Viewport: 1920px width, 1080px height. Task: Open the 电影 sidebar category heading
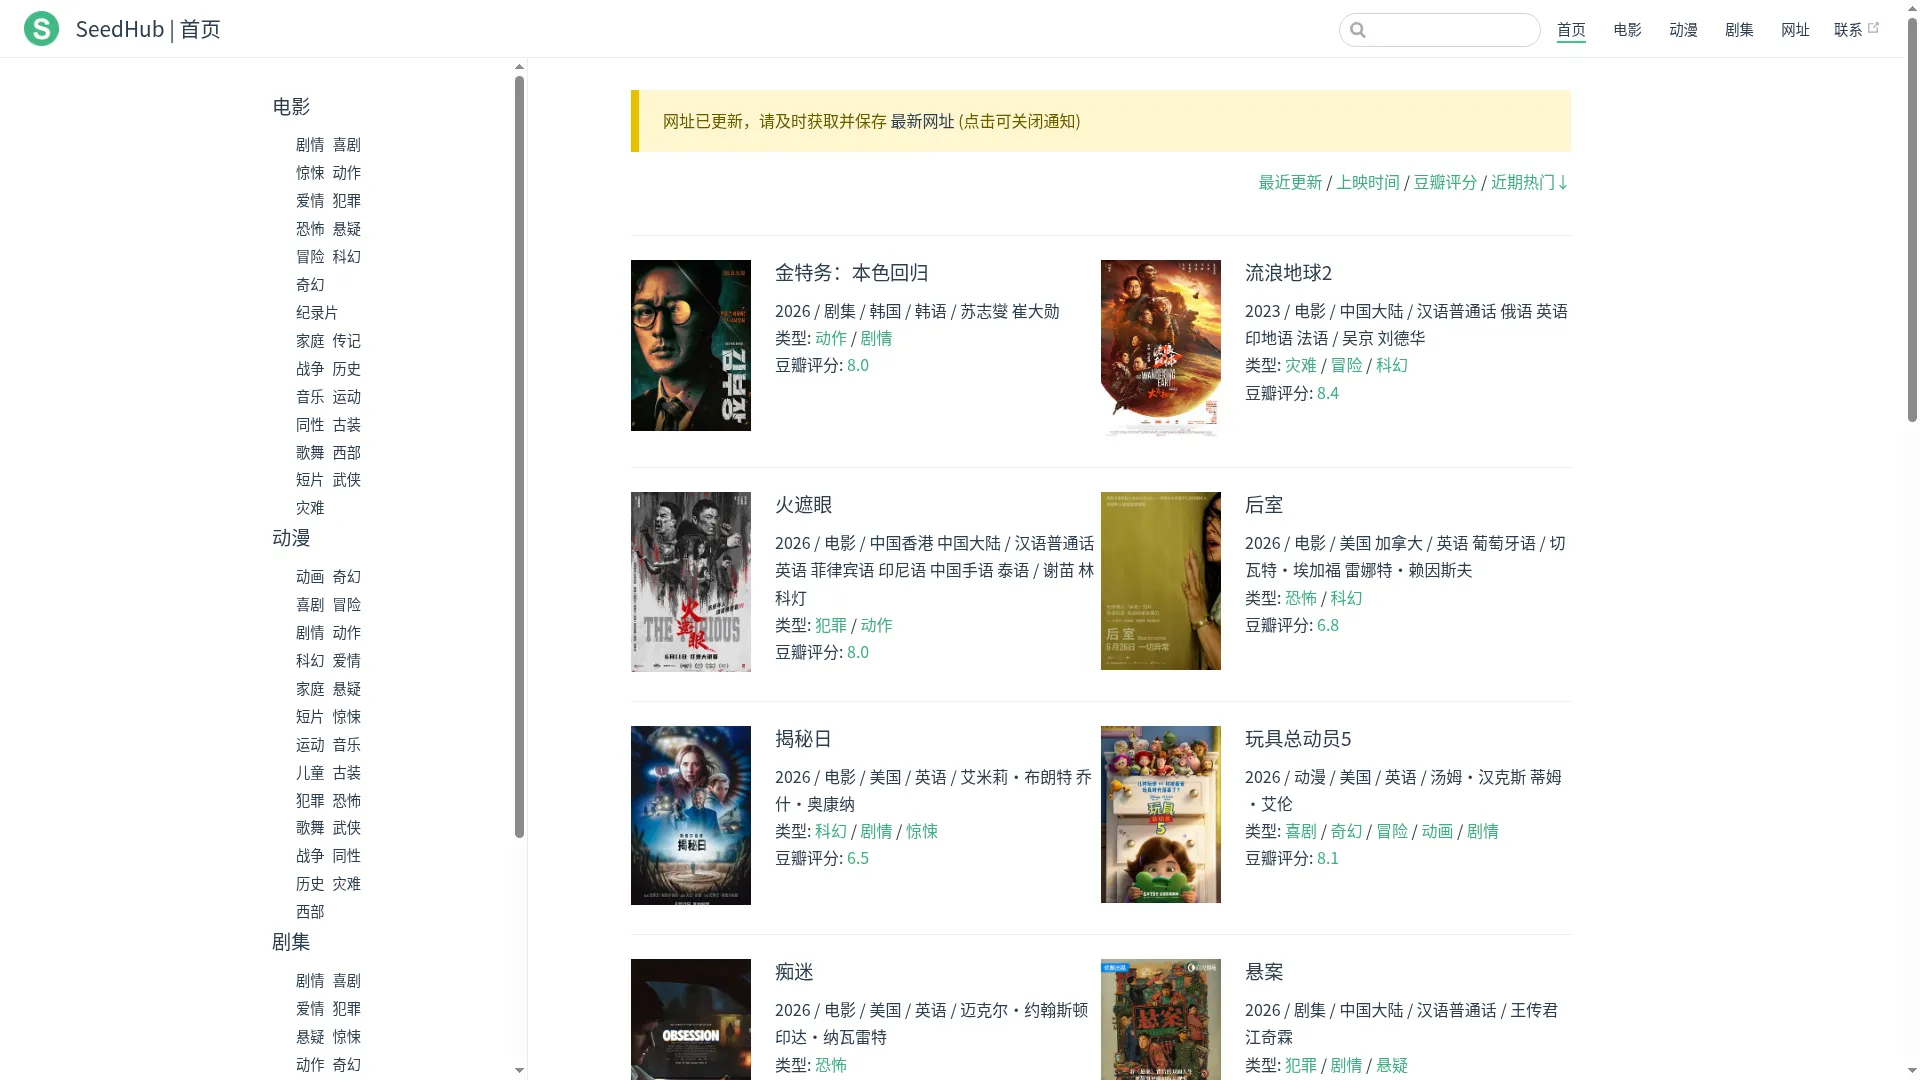tap(291, 107)
